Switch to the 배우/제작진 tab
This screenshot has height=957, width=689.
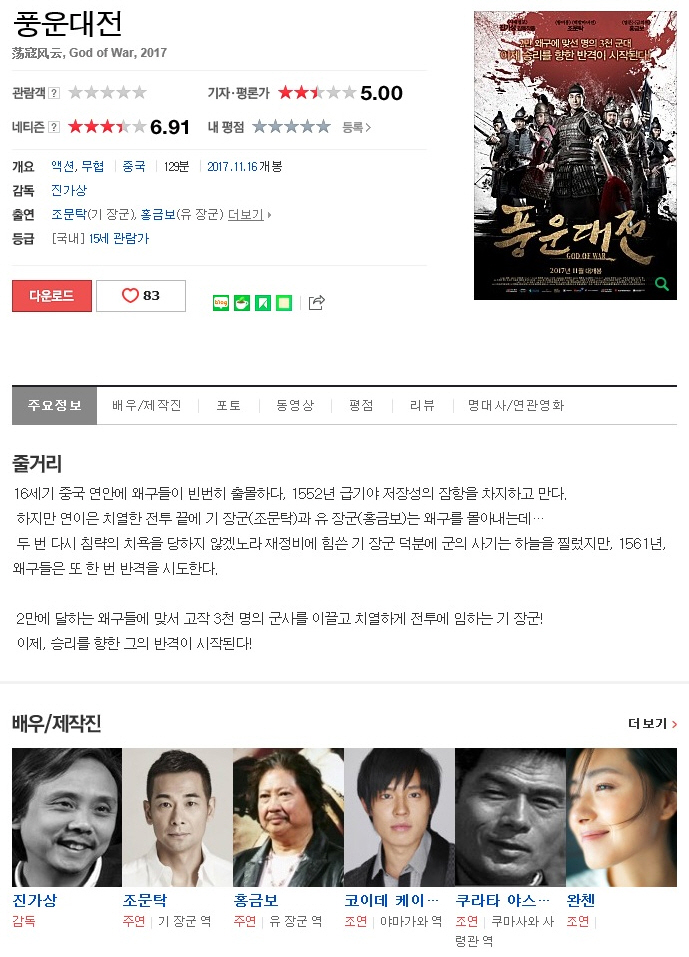[x=147, y=405]
